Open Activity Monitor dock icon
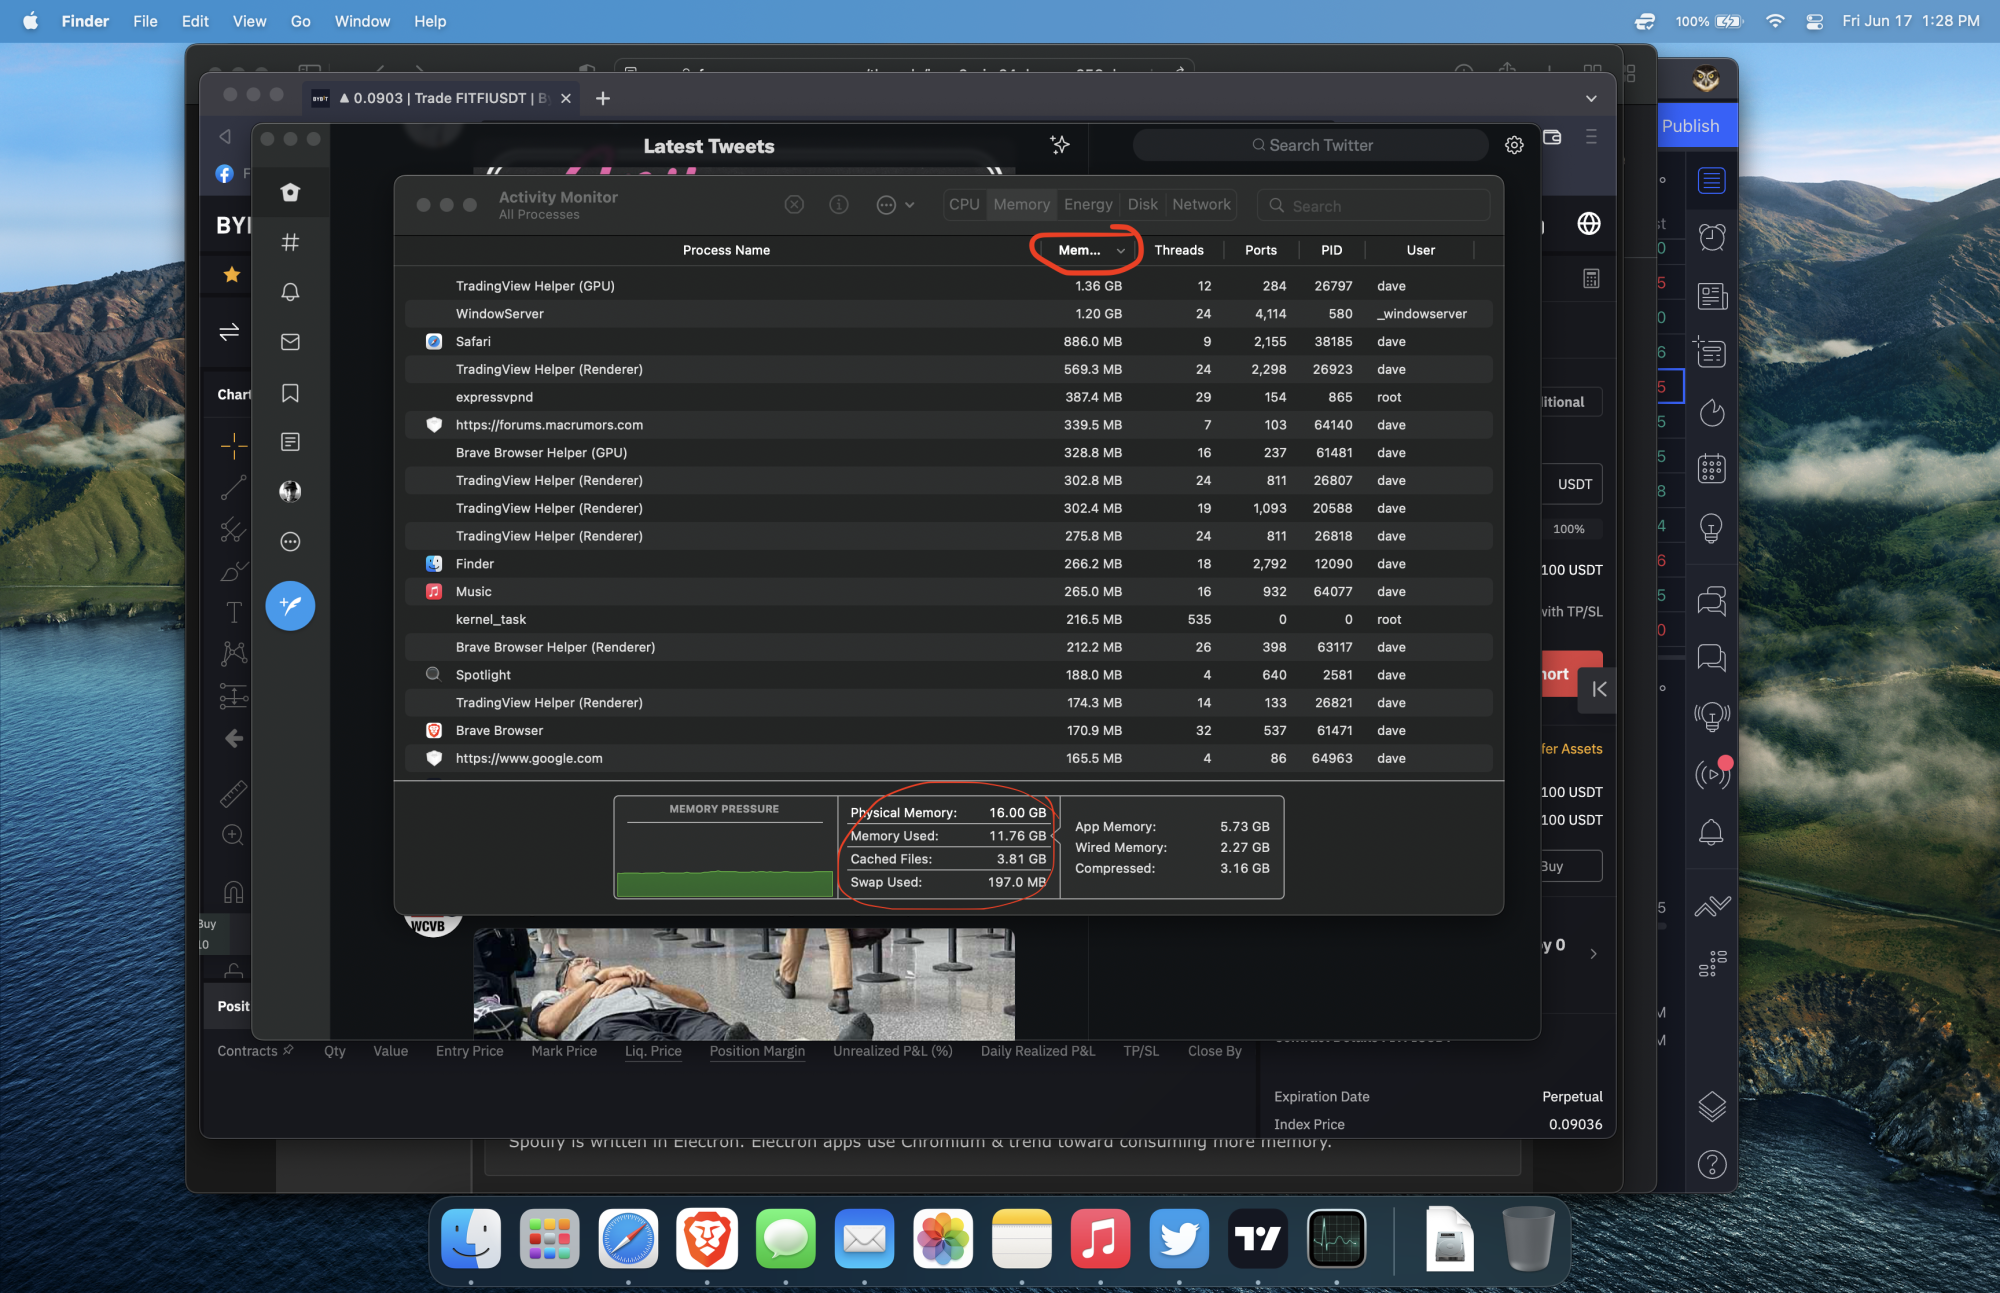2000x1293 pixels. [1336, 1239]
